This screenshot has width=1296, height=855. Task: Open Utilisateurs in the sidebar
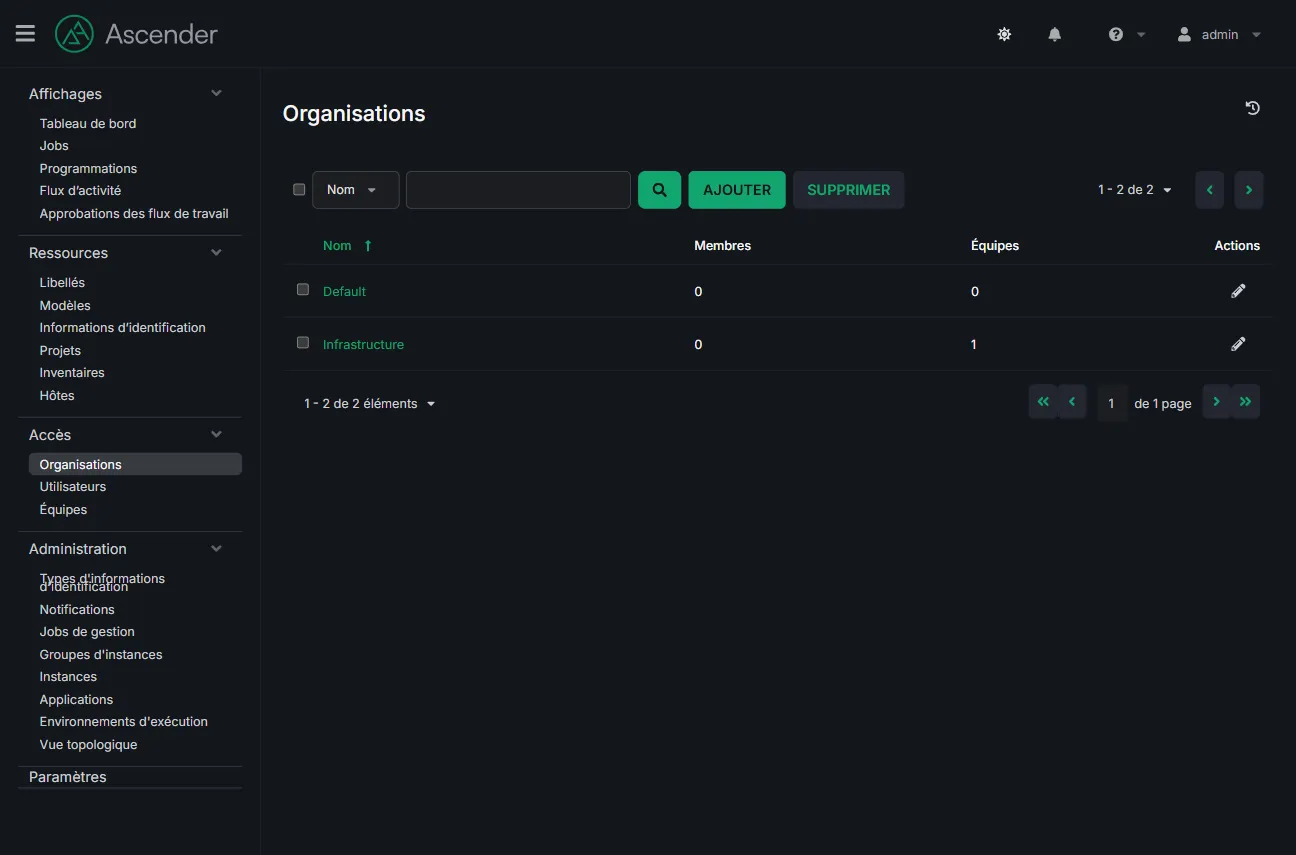pyautogui.click(x=73, y=487)
